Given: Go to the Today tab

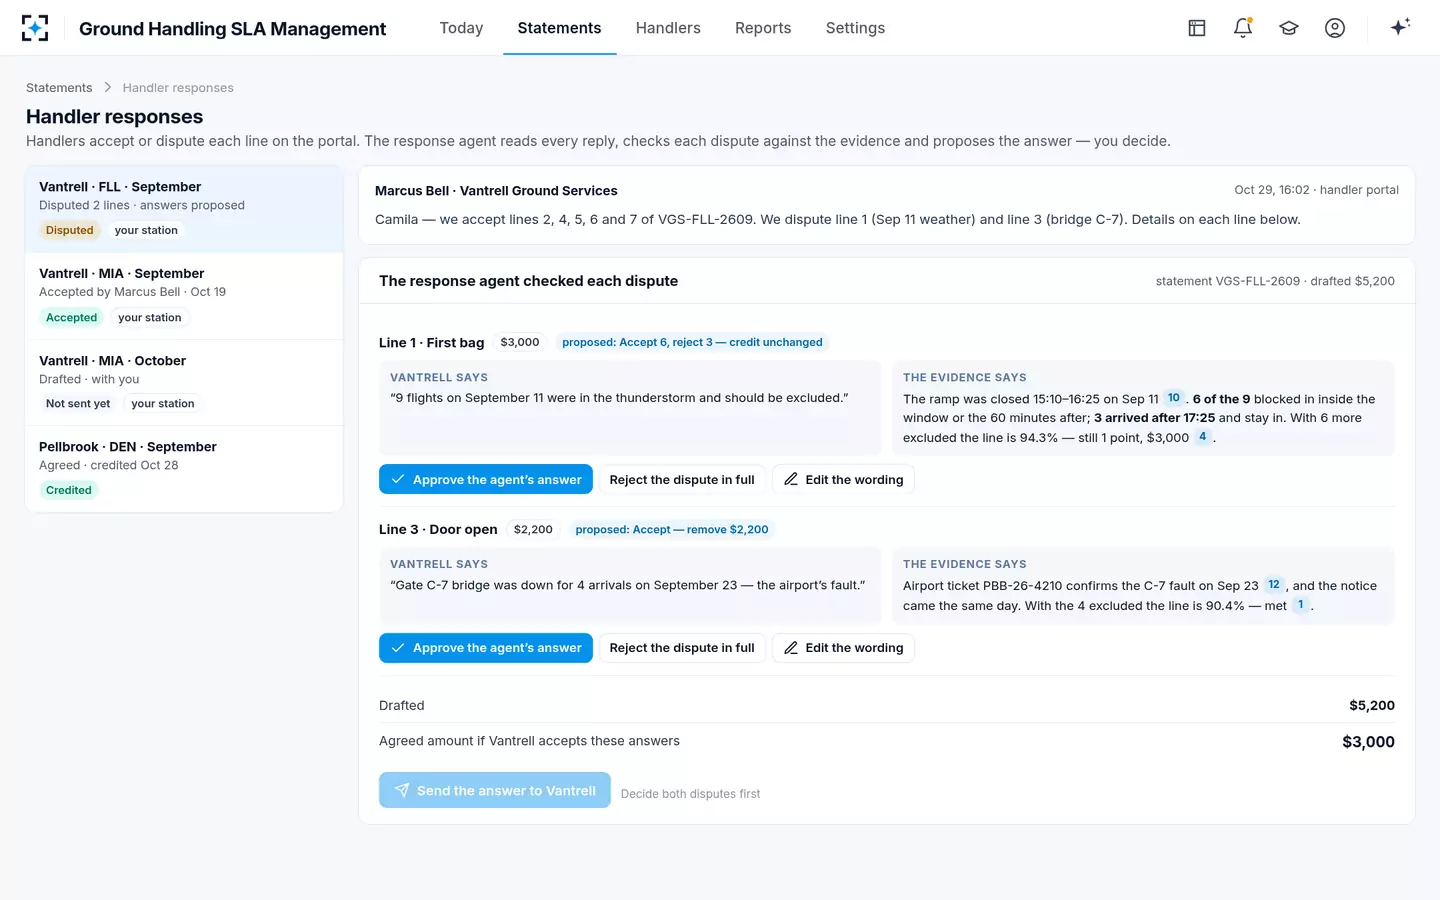Looking at the screenshot, I should click(x=461, y=28).
